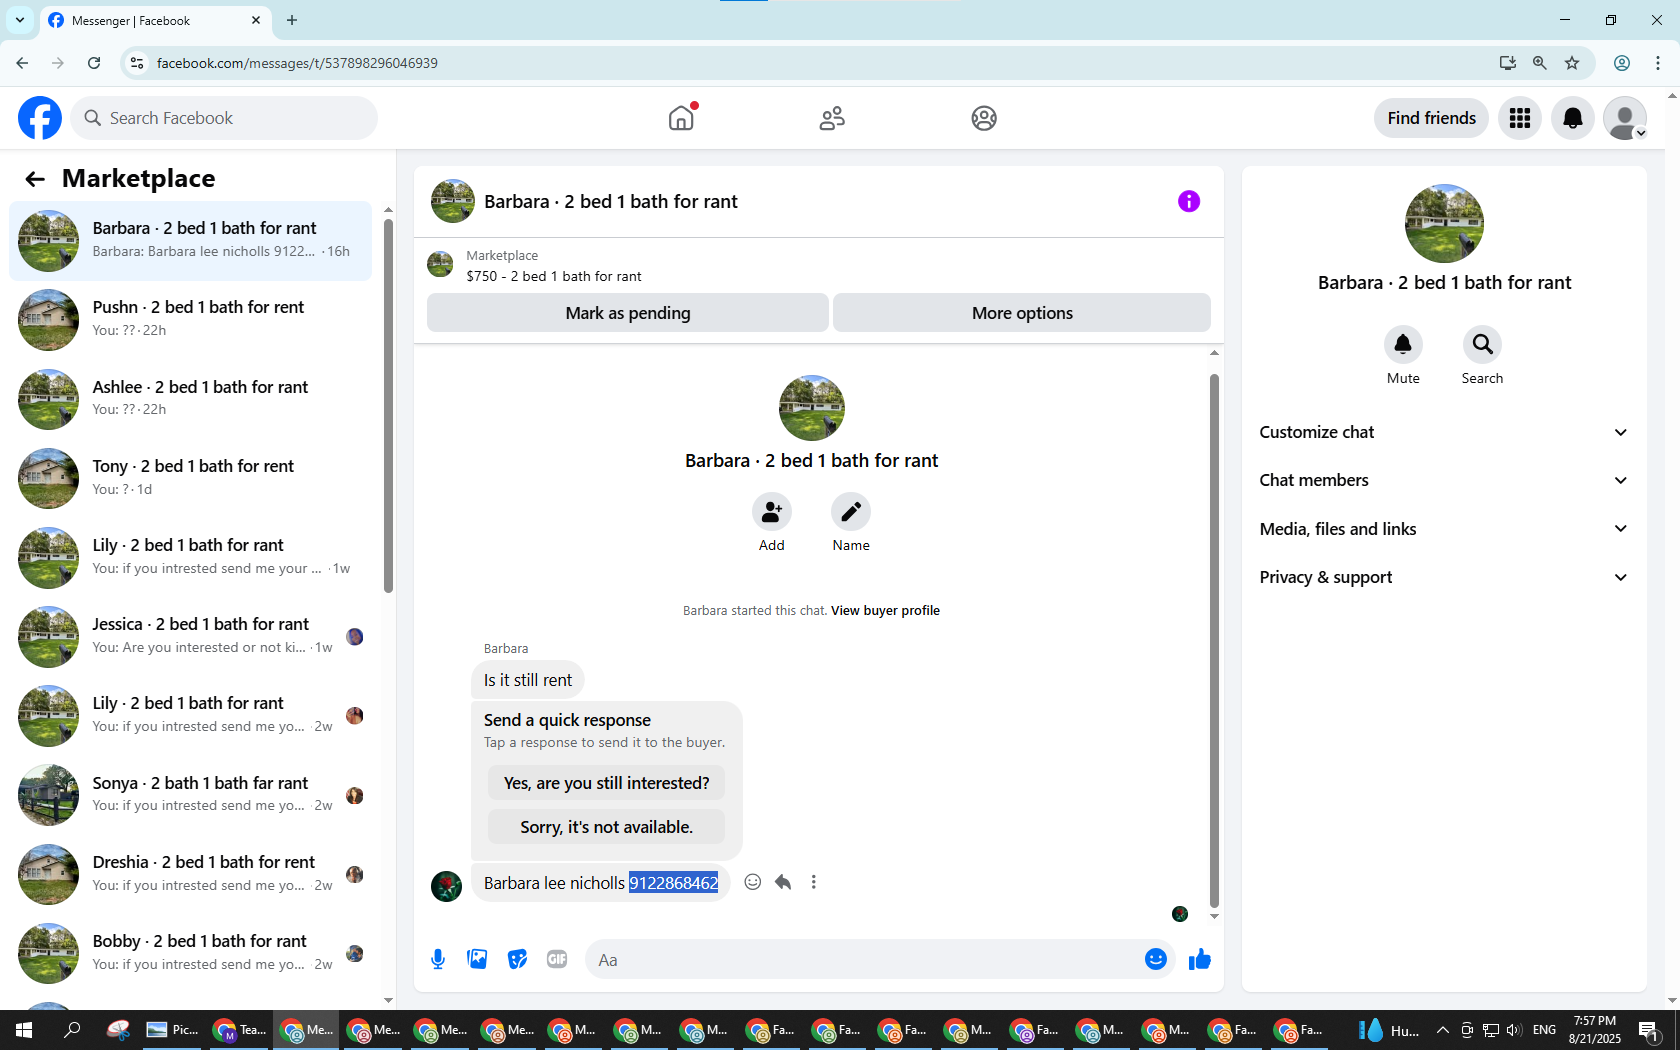Viewport: 1680px width, 1050px height.
Task: Search in conversation using magnifier icon
Action: [x=1482, y=344]
